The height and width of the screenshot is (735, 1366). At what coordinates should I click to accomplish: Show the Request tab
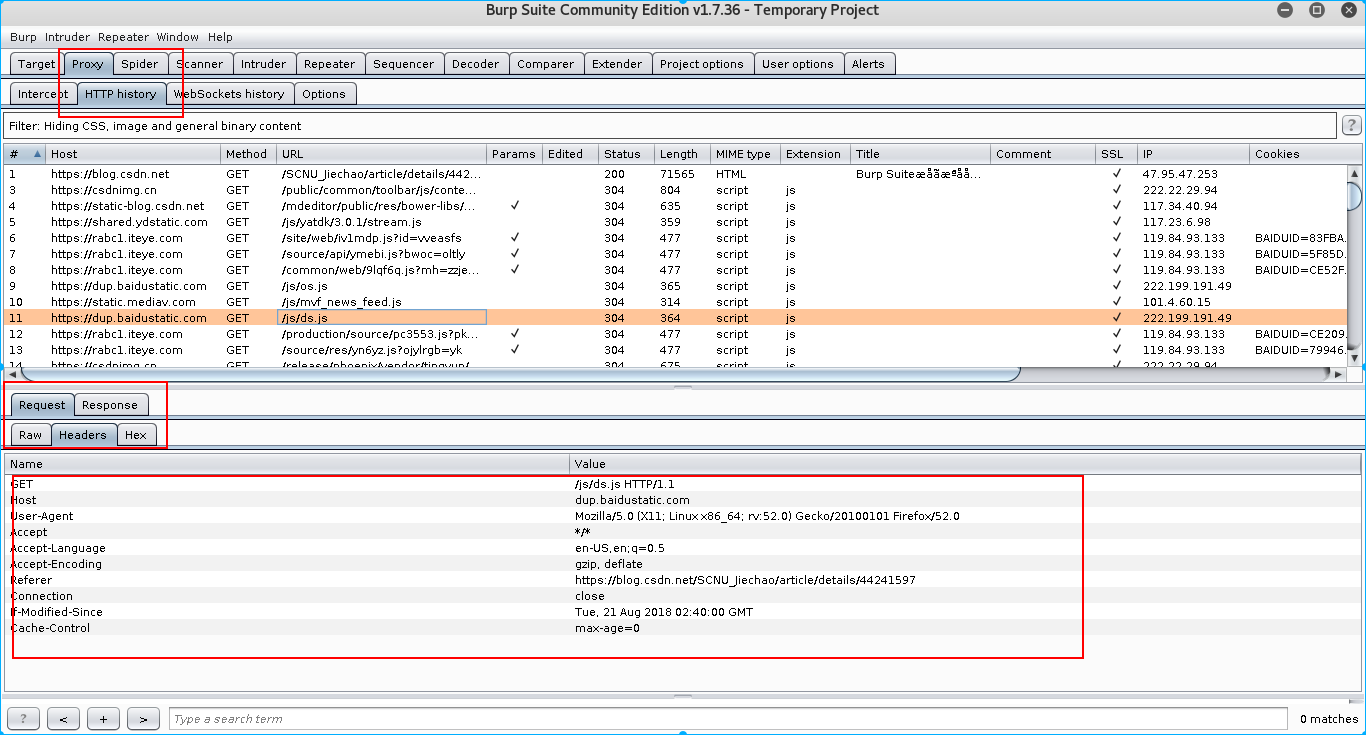(42, 405)
